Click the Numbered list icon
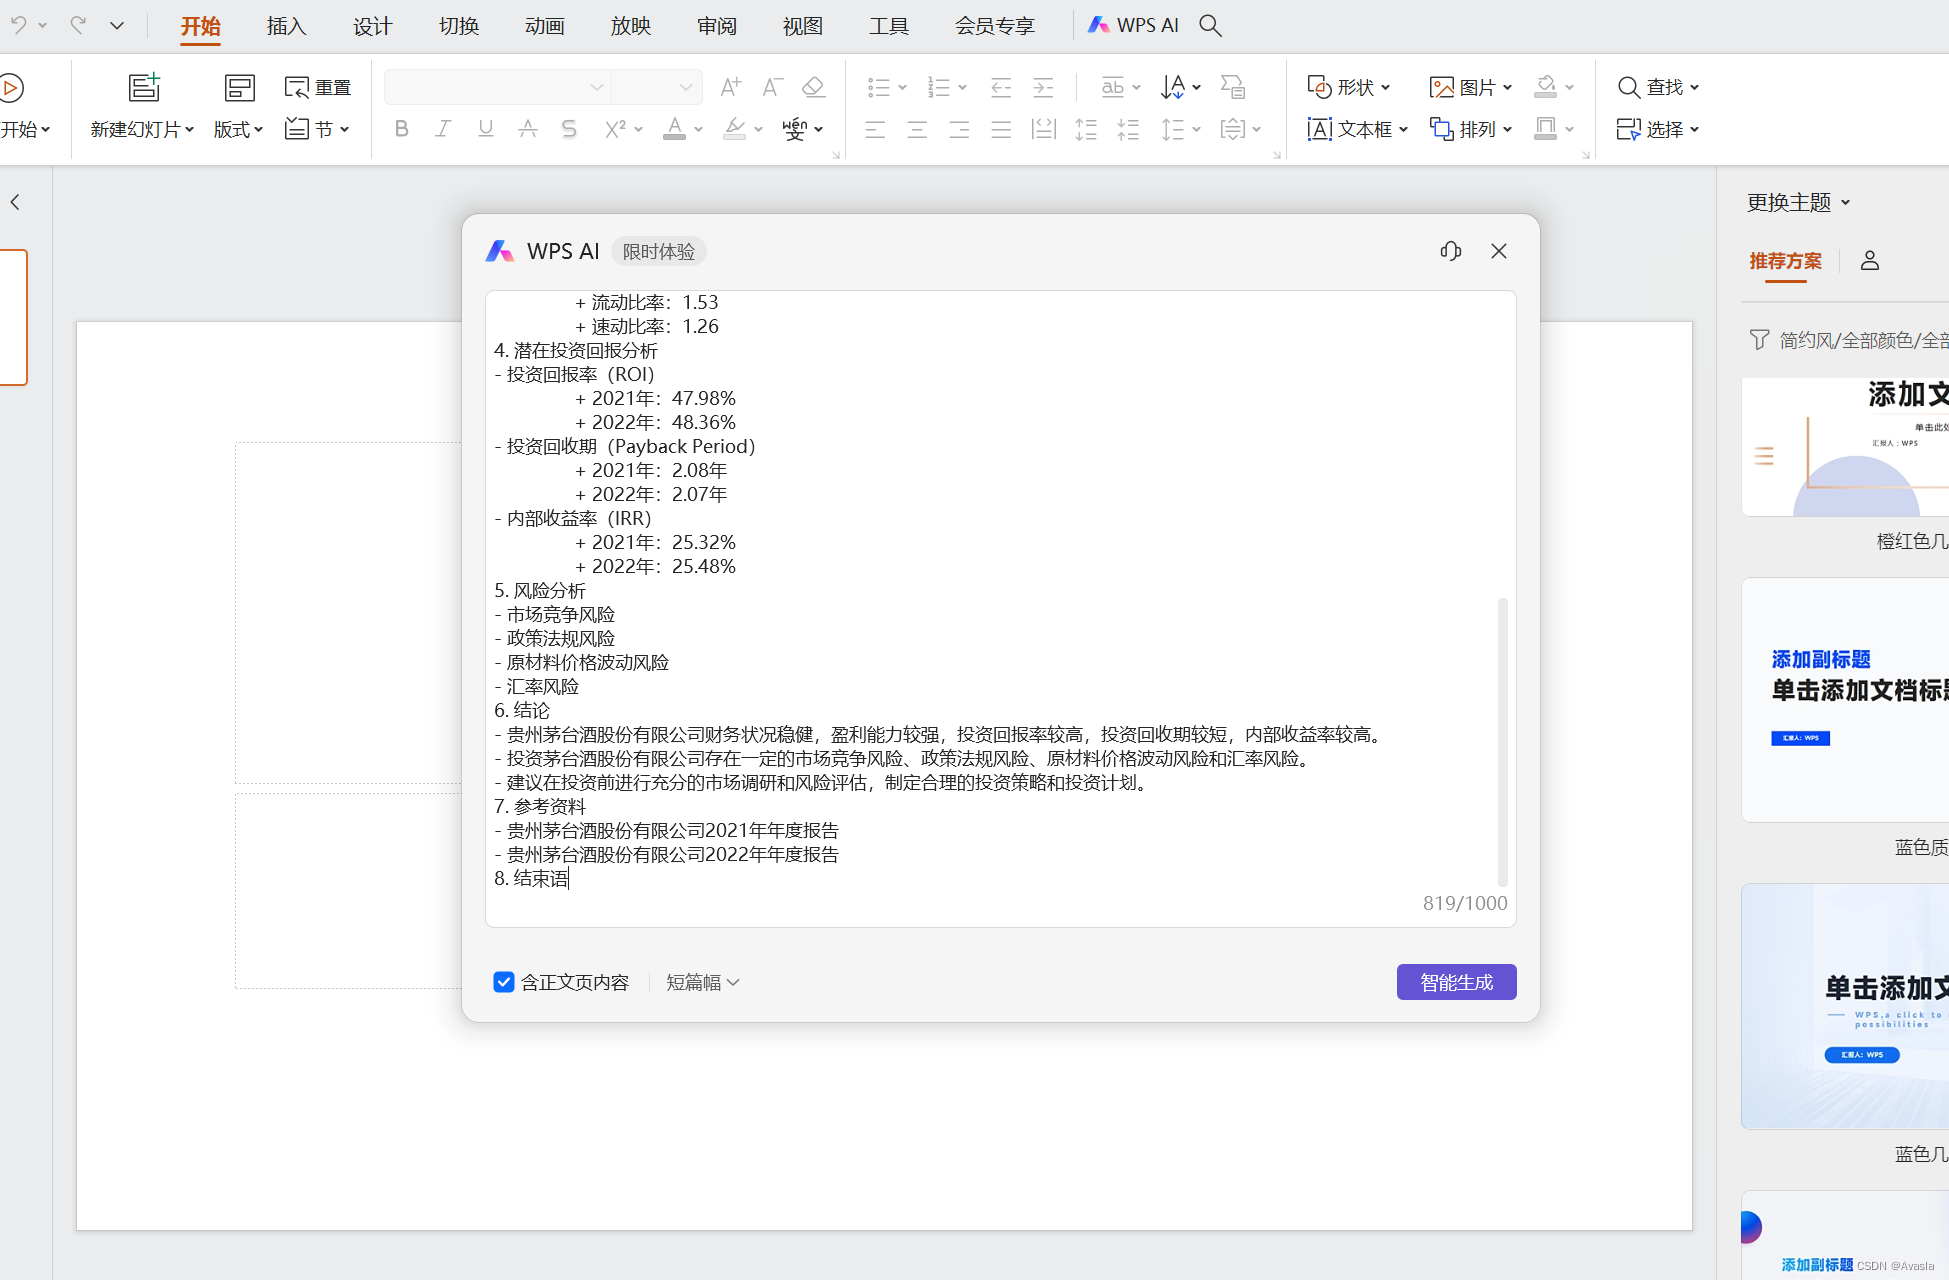 click(x=939, y=87)
